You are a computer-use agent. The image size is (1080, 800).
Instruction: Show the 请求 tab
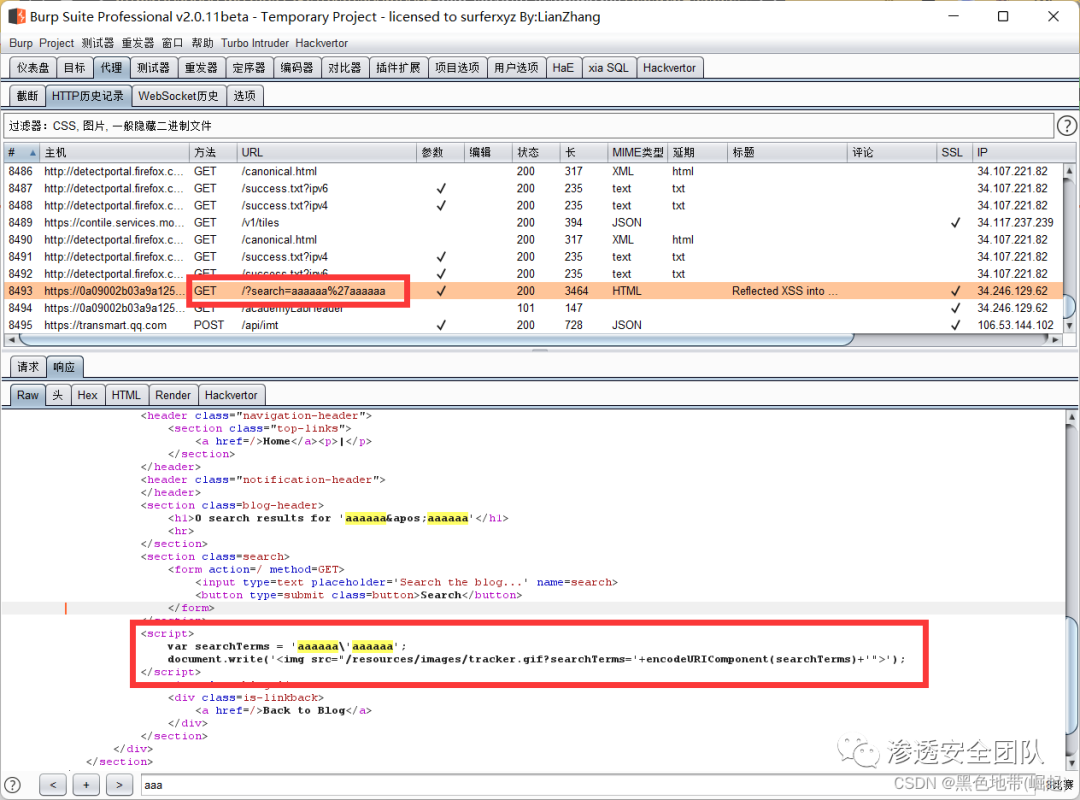pyautogui.click(x=28, y=367)
